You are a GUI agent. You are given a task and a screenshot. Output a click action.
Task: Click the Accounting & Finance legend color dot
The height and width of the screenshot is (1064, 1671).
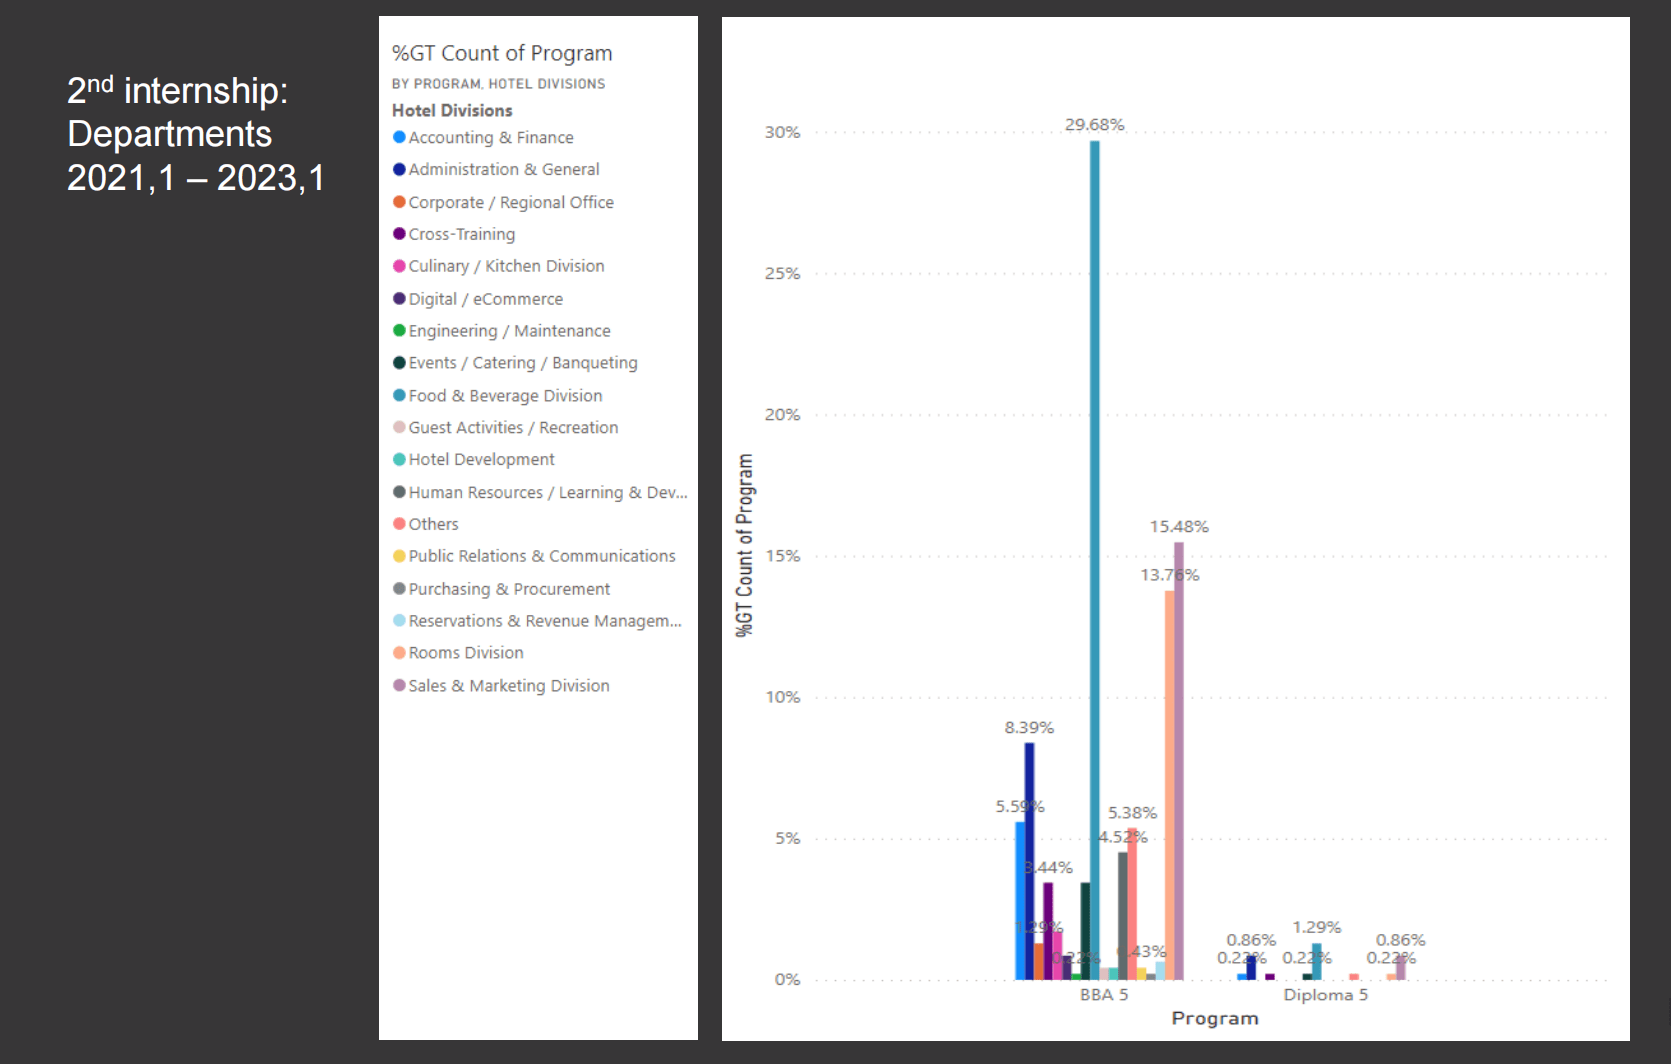coord(399,137)
